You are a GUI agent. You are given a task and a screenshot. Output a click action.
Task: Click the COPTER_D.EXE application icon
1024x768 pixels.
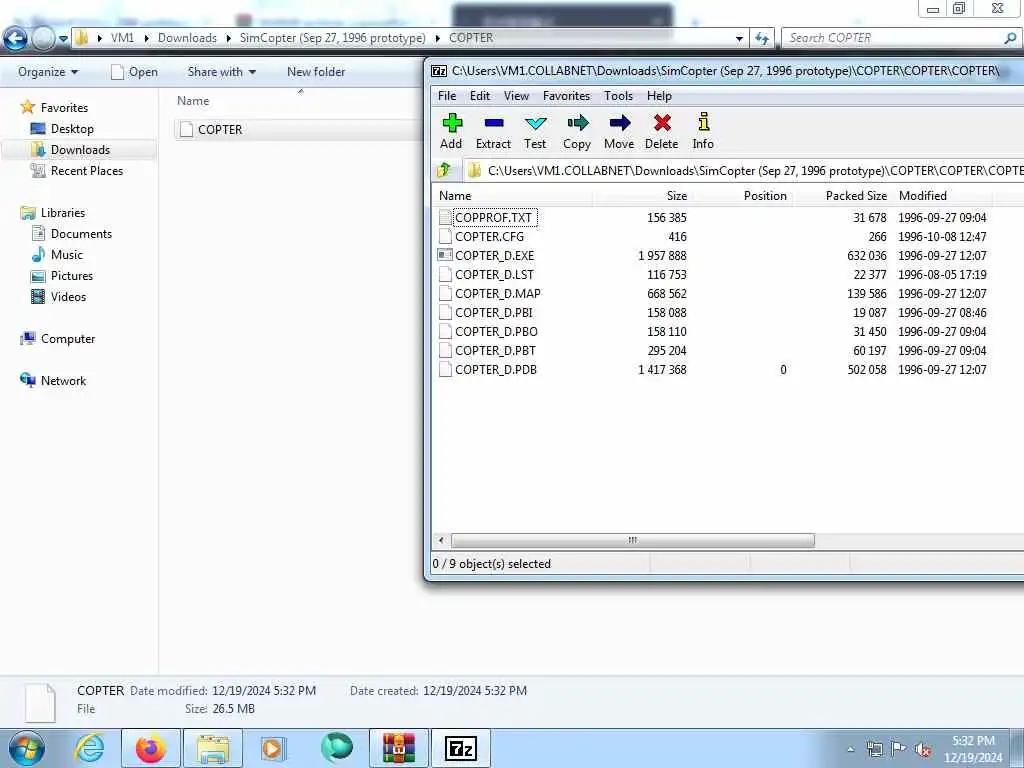[445, 255]
